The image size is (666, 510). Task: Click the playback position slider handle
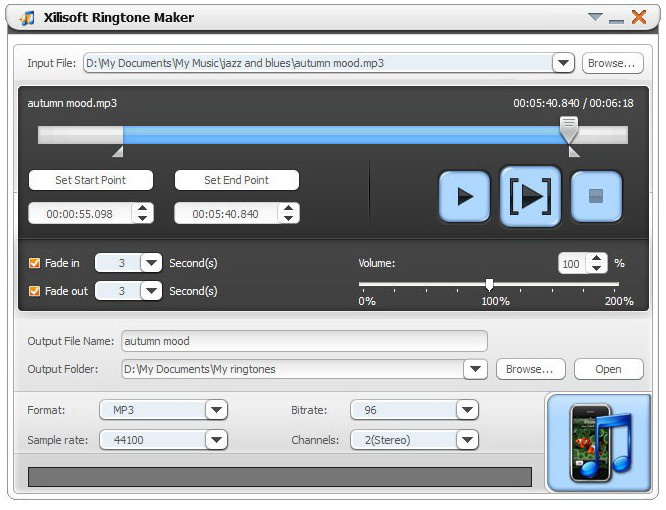(x=569, y=130)
